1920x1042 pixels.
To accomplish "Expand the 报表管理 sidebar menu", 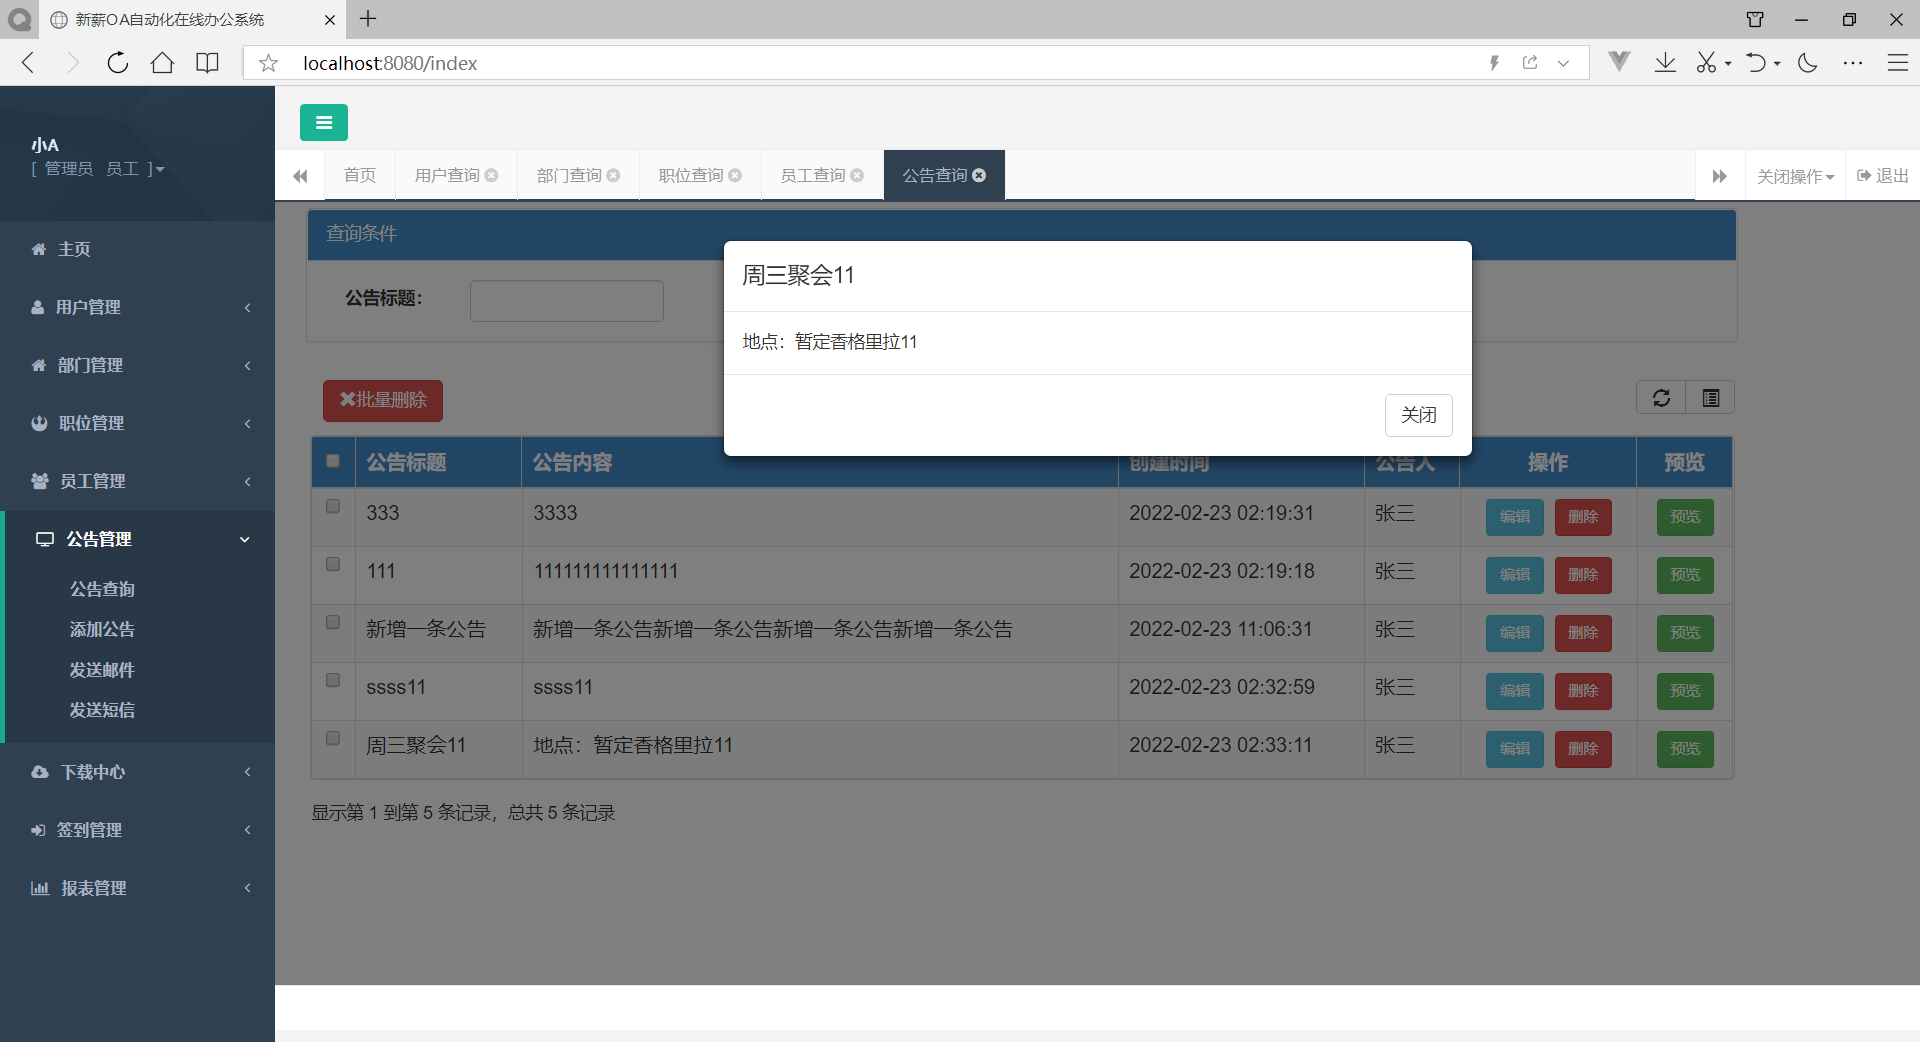I will click(x=137, y=888).
